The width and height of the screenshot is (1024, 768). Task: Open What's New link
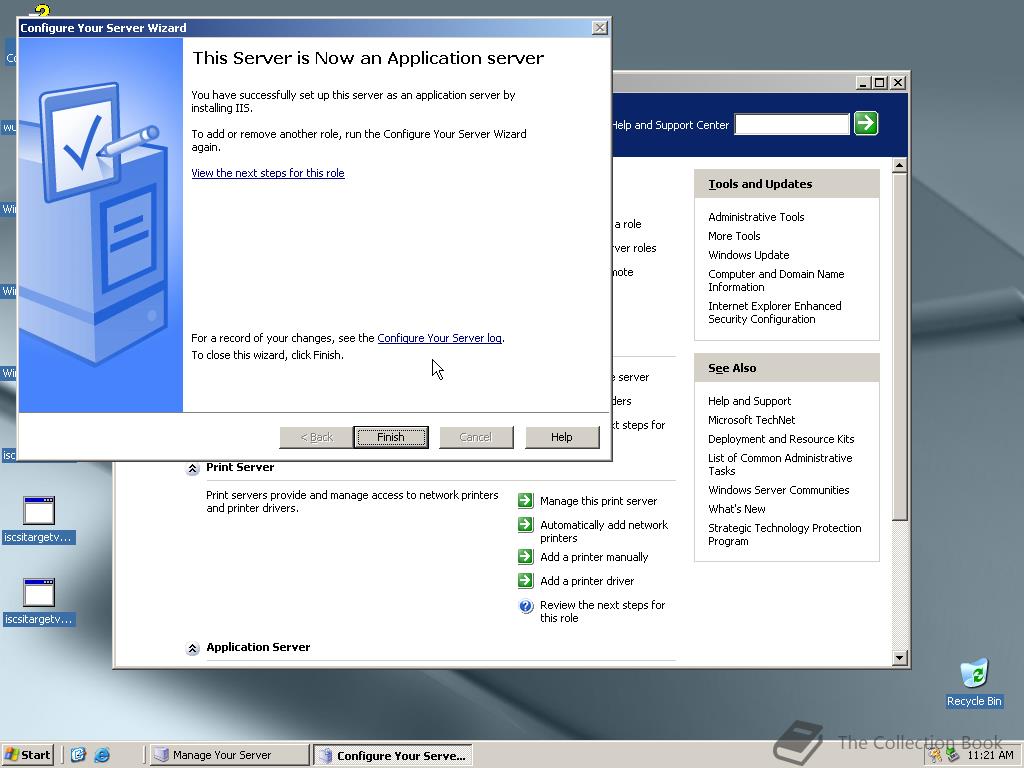pos(737,509)
